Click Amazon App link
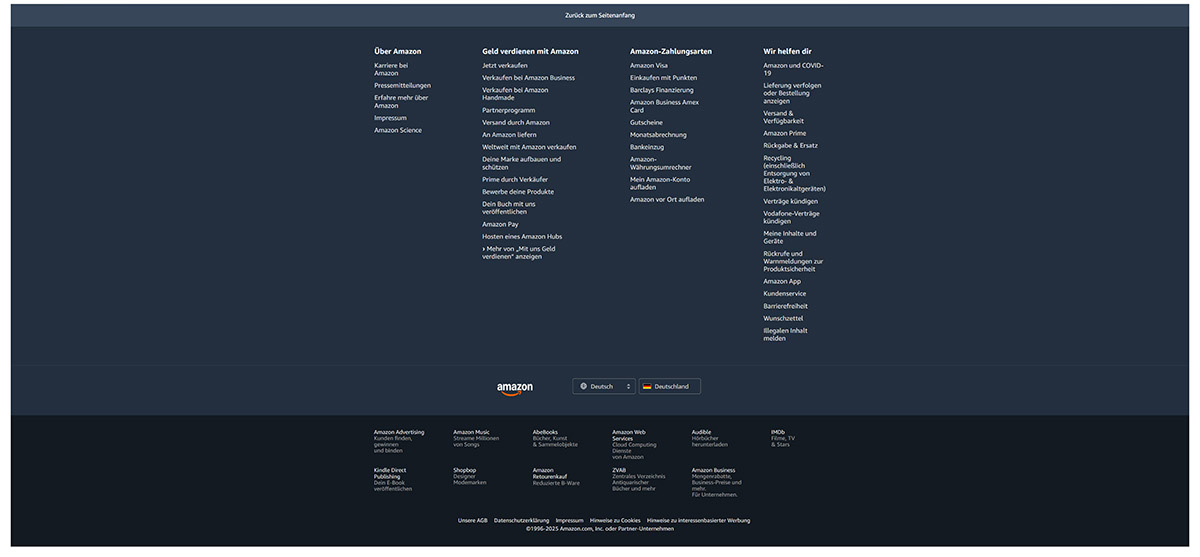Viewport: 1200px width, 557px height. click(x=782, y=281)
